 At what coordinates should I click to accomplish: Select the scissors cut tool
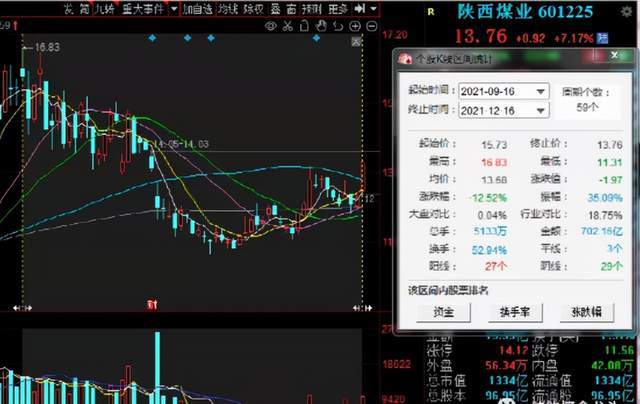pyautogui.click(x=288, y=26)
